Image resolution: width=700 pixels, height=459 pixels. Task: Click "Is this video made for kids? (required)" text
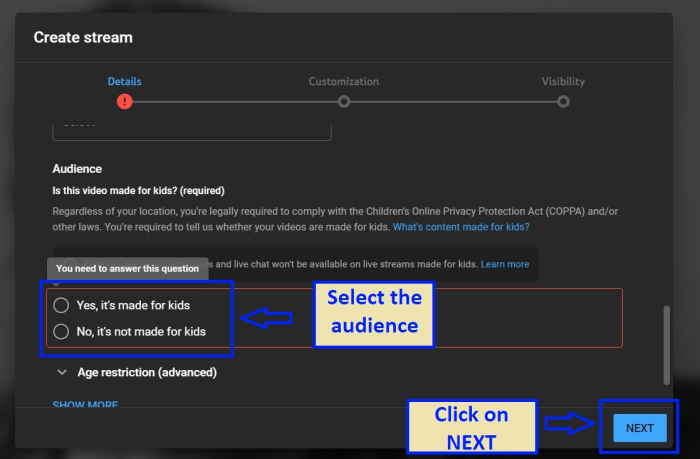coord(138,191)
